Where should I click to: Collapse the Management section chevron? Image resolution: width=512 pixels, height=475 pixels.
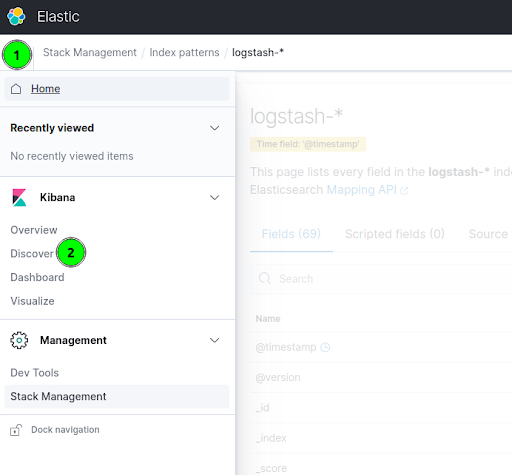[215, 340]
